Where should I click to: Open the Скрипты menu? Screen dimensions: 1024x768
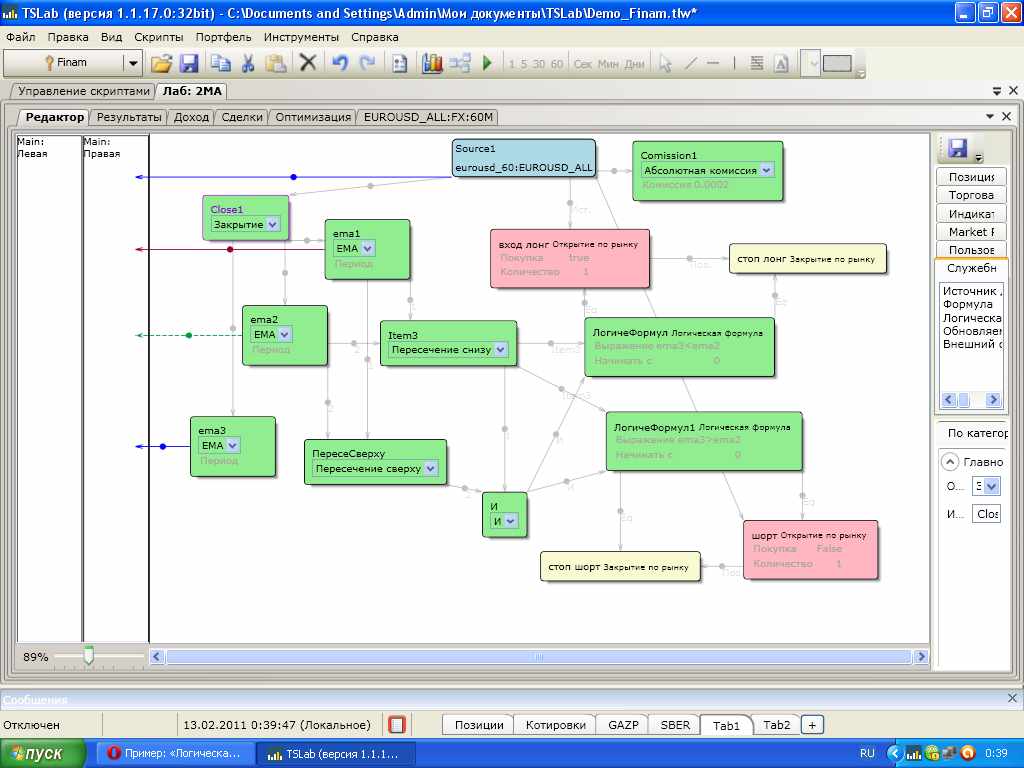click(x=159, y=37)
